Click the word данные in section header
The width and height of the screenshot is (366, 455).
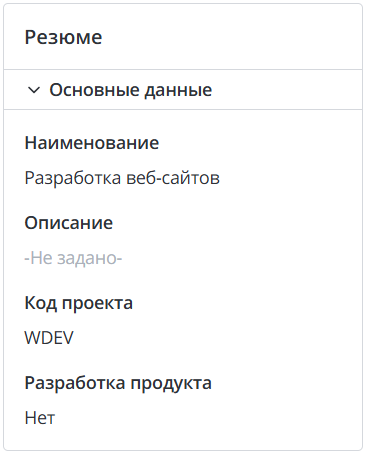(178, 91)
